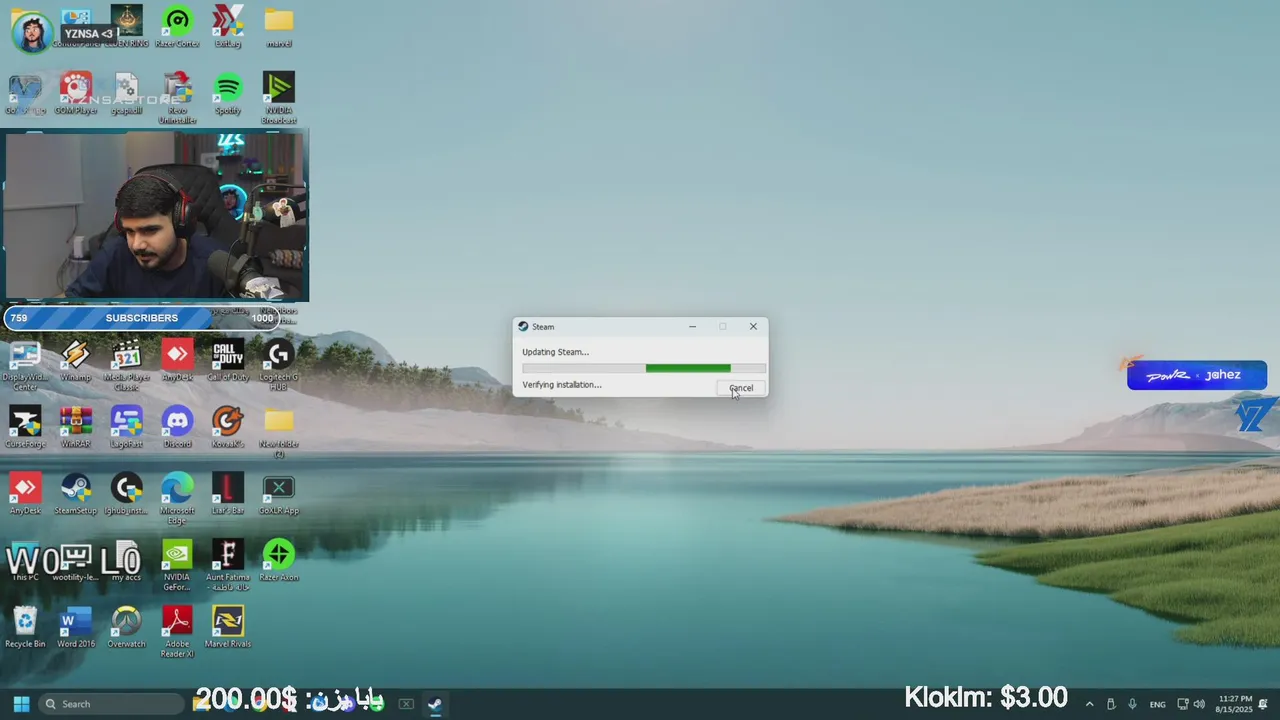
Task: Launch Razer Cortex from the desktop
Action: pos(177,26)
